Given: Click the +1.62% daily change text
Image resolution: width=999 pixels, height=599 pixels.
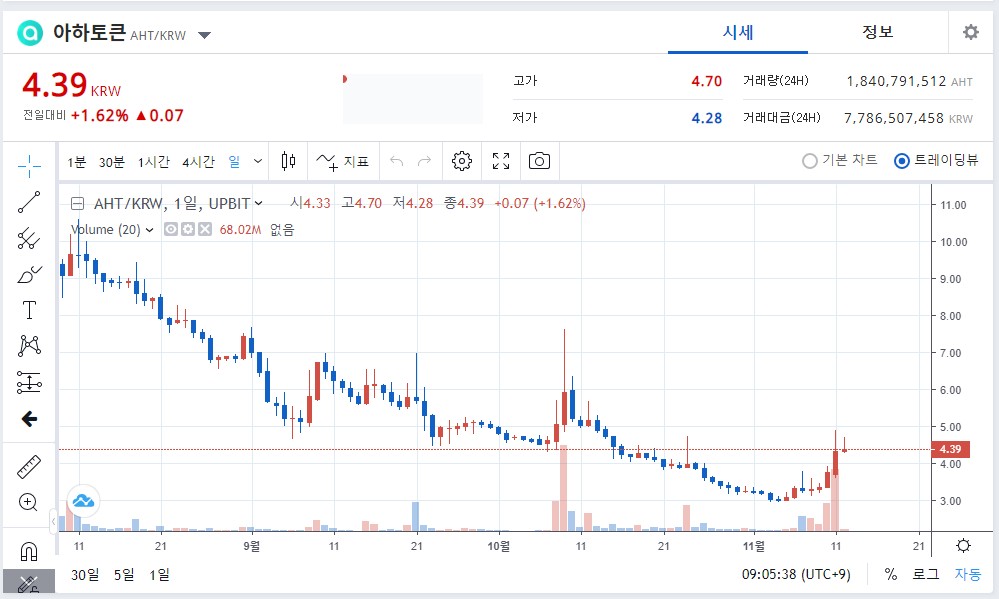Looking at the screenshot, I should tap(99, 115).
